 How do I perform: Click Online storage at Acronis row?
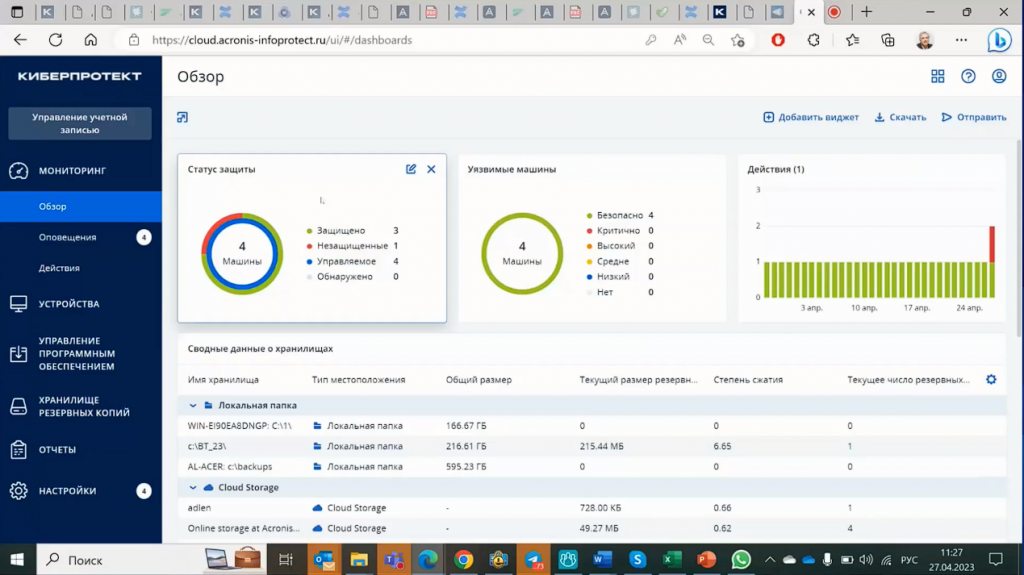591,528
